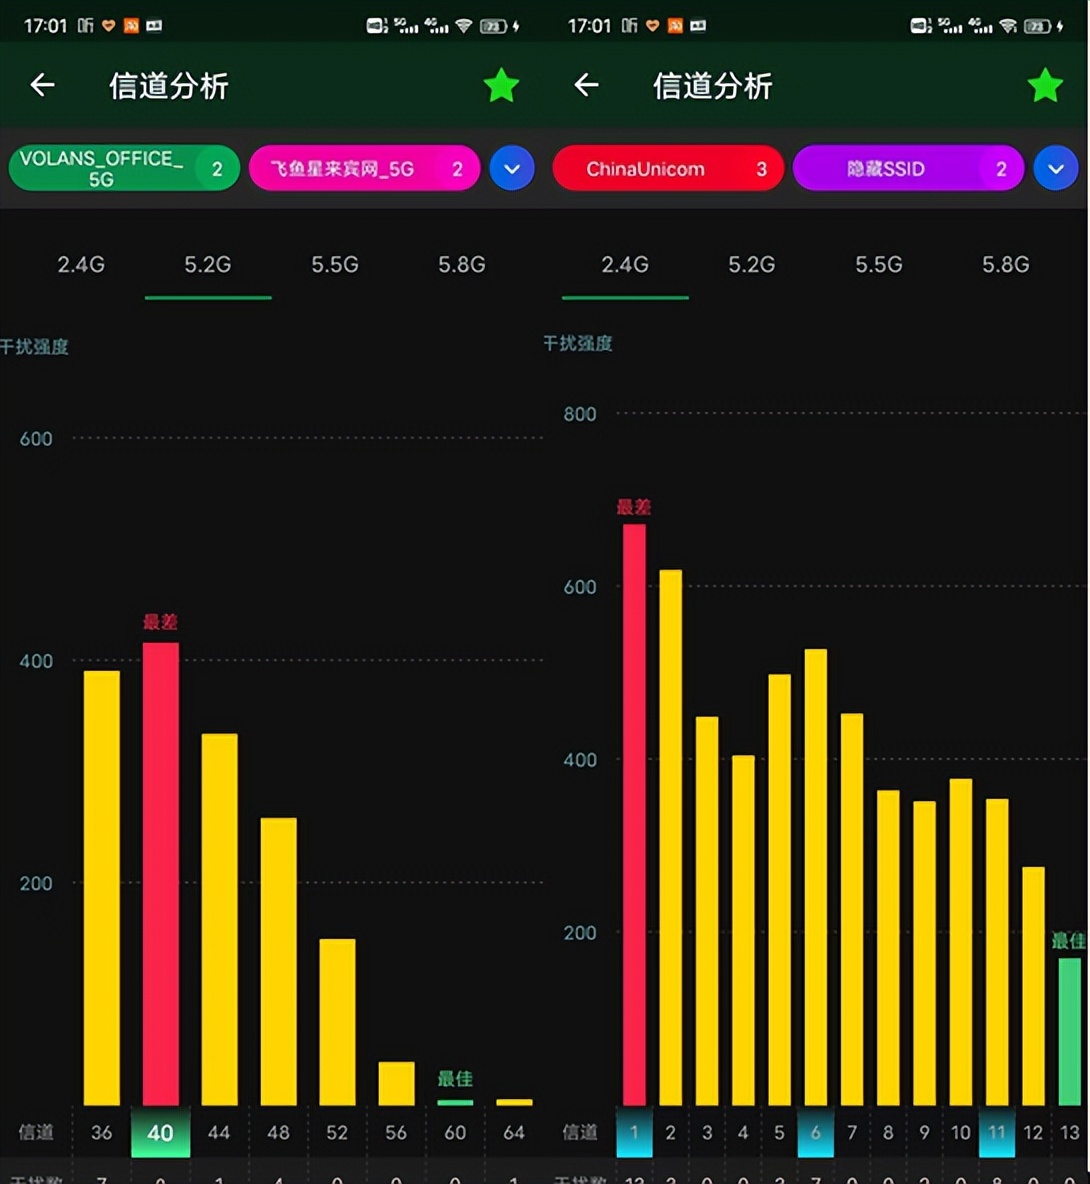Image resolution: width=1090 pixels, height=1184 pixels.
Task: Tap the back arrow on the left screen
Action: click(x=42, y=86)
